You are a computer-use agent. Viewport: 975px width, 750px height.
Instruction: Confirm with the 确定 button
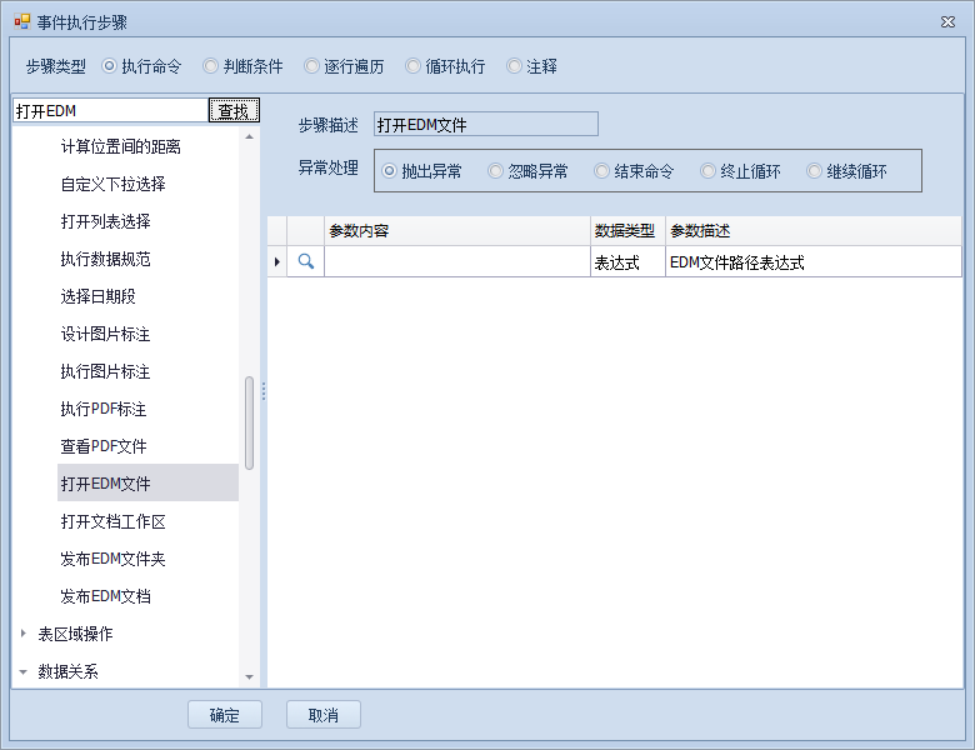225,715
